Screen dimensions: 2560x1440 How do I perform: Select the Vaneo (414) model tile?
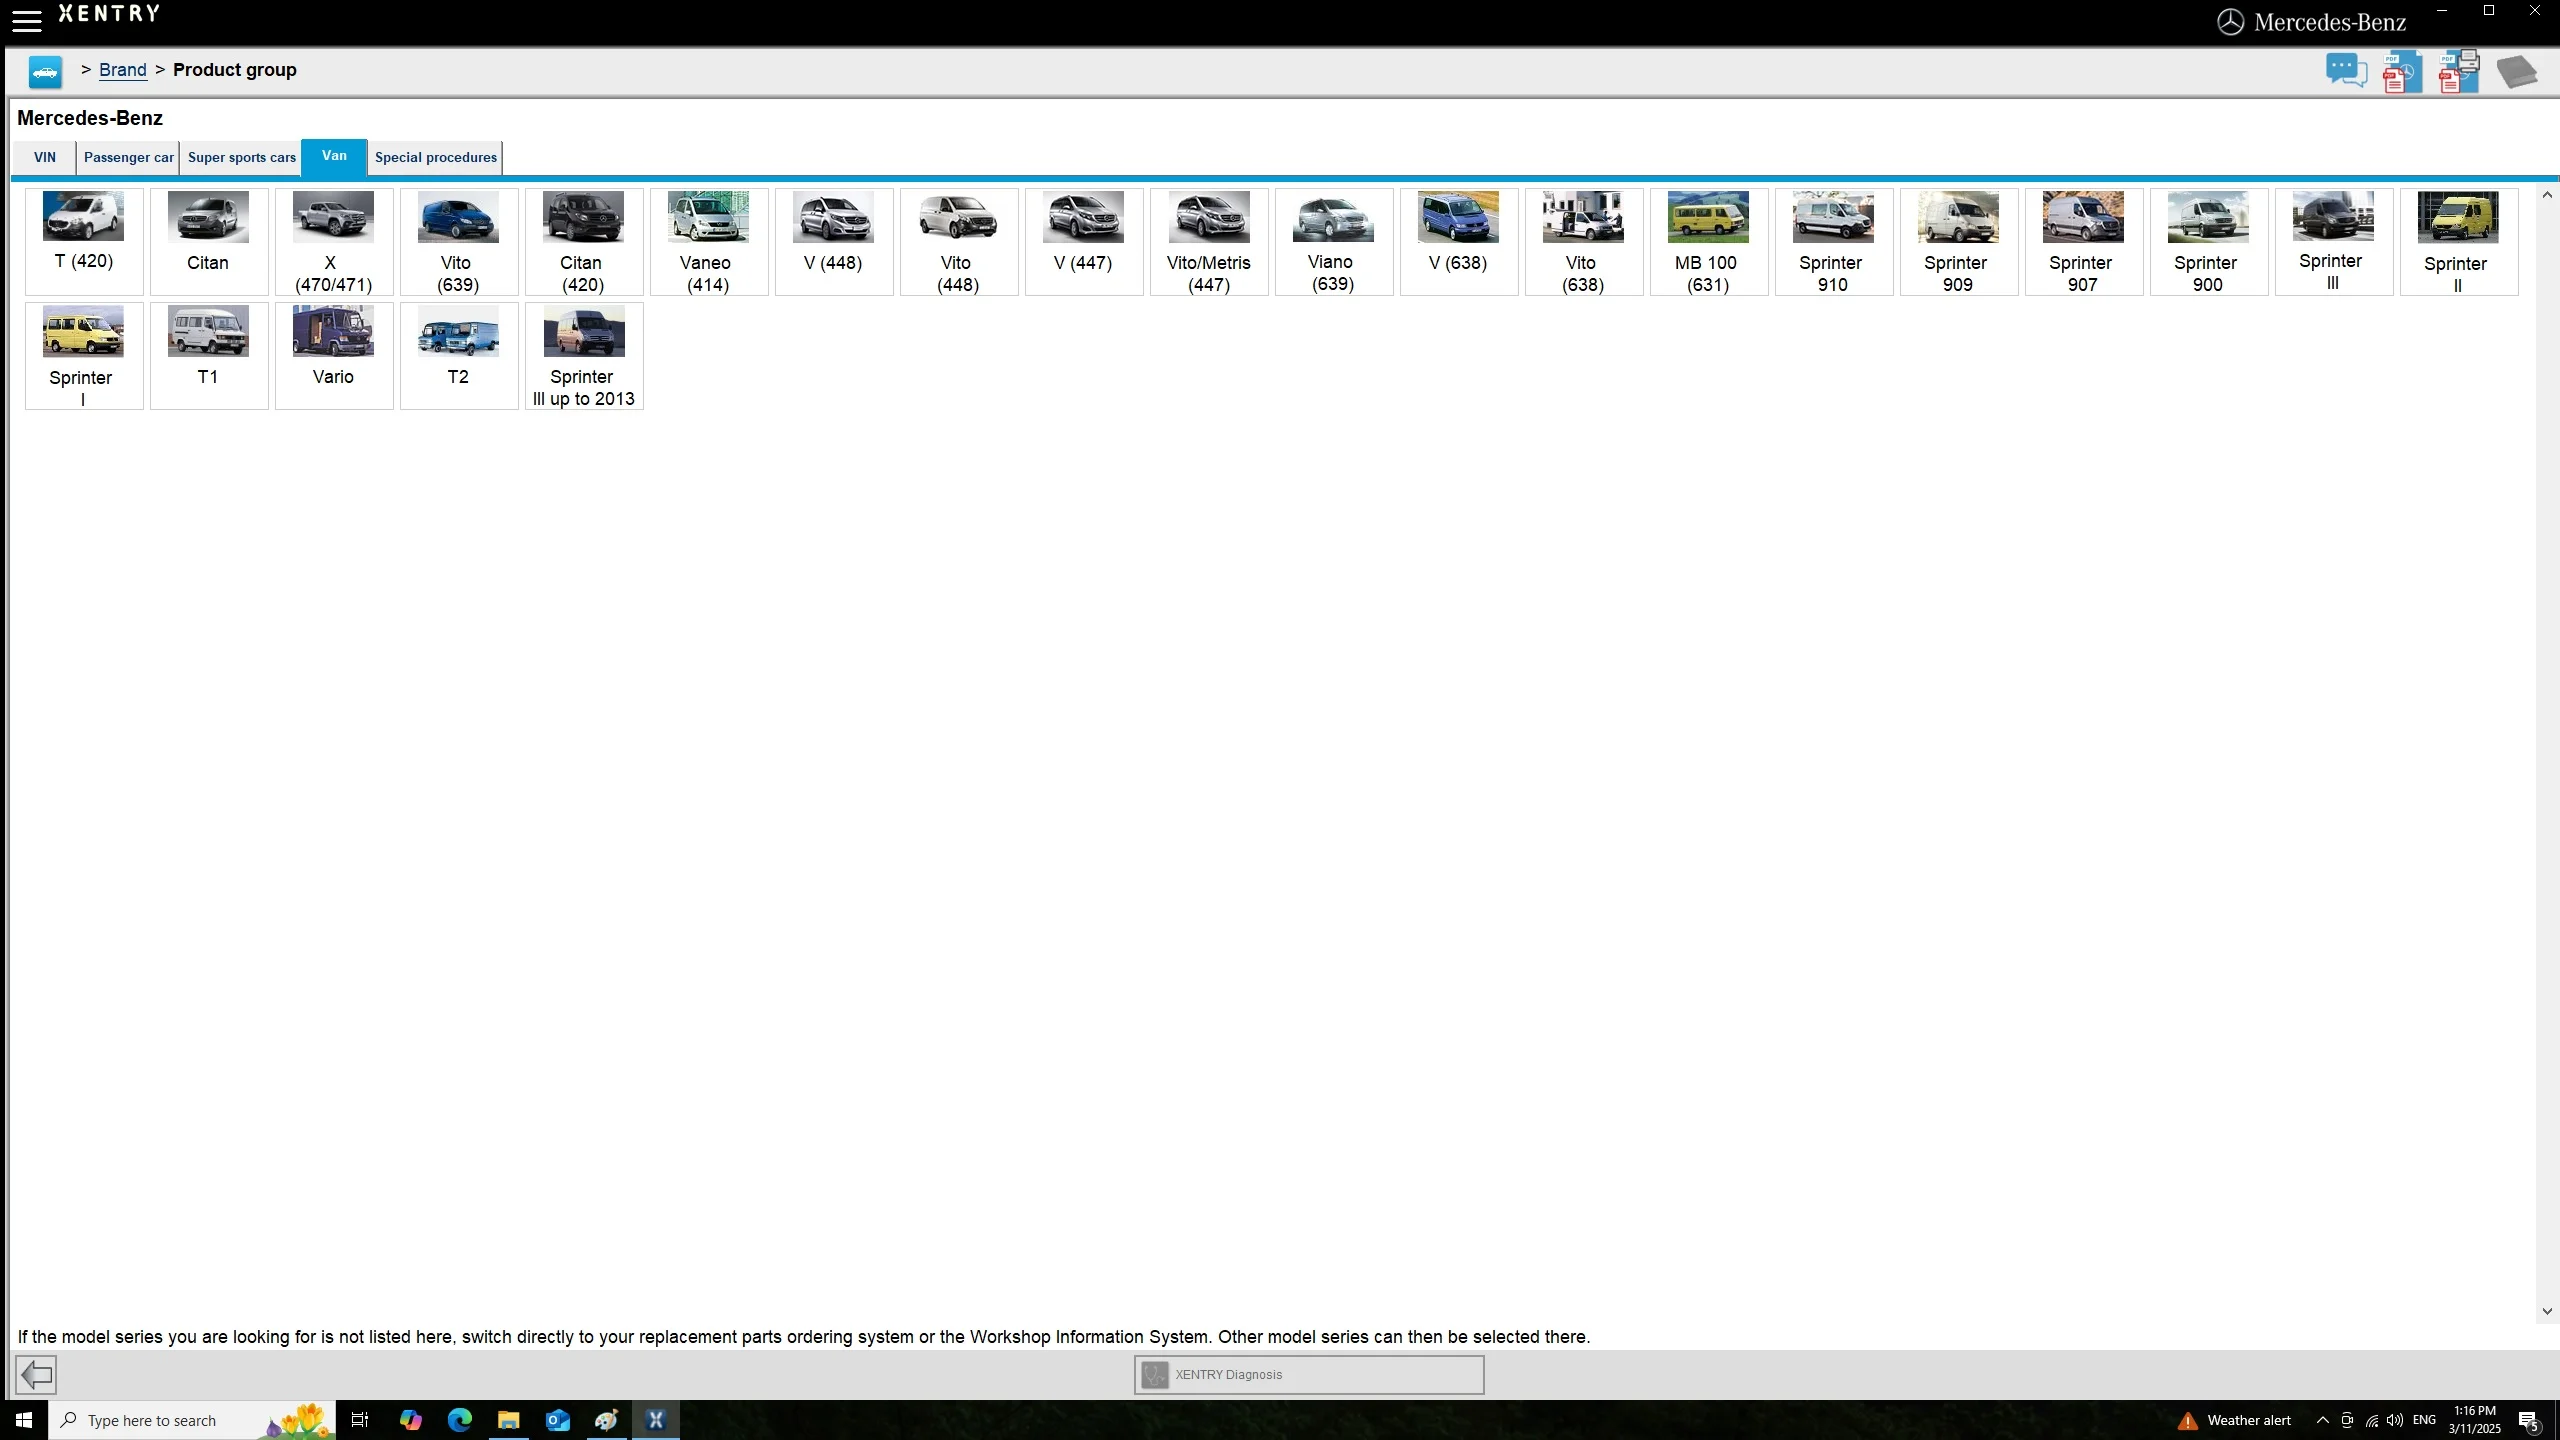click(709, 242)
